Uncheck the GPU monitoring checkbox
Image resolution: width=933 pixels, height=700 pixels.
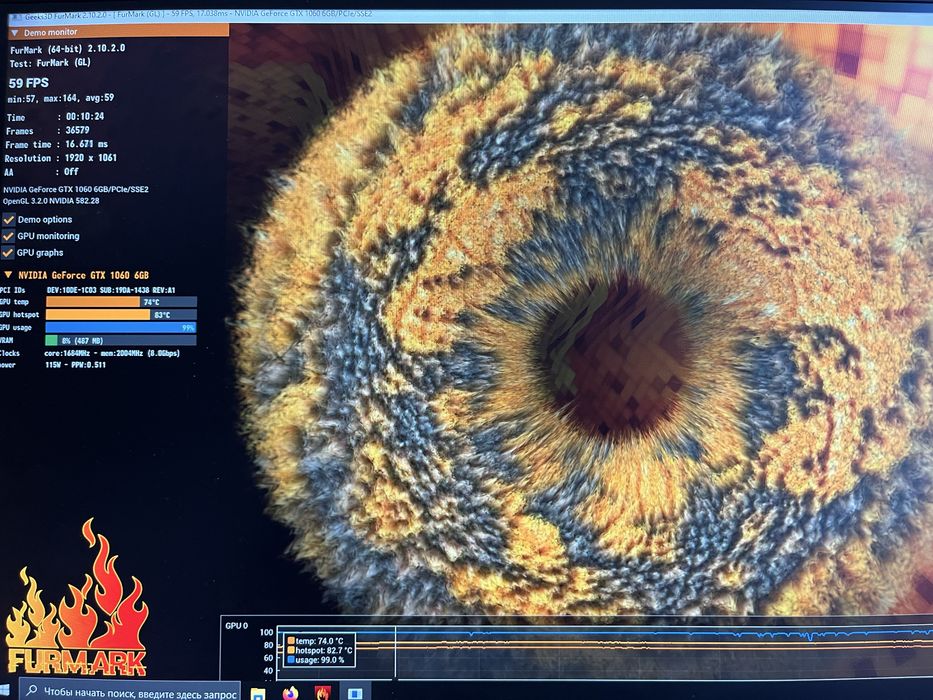(8, 236)
